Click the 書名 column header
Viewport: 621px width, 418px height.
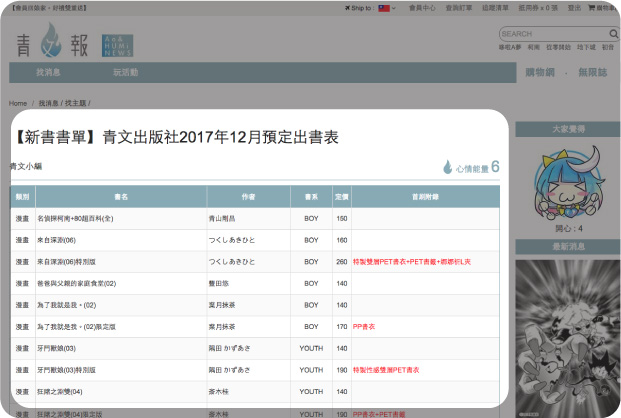coord(121,197)
